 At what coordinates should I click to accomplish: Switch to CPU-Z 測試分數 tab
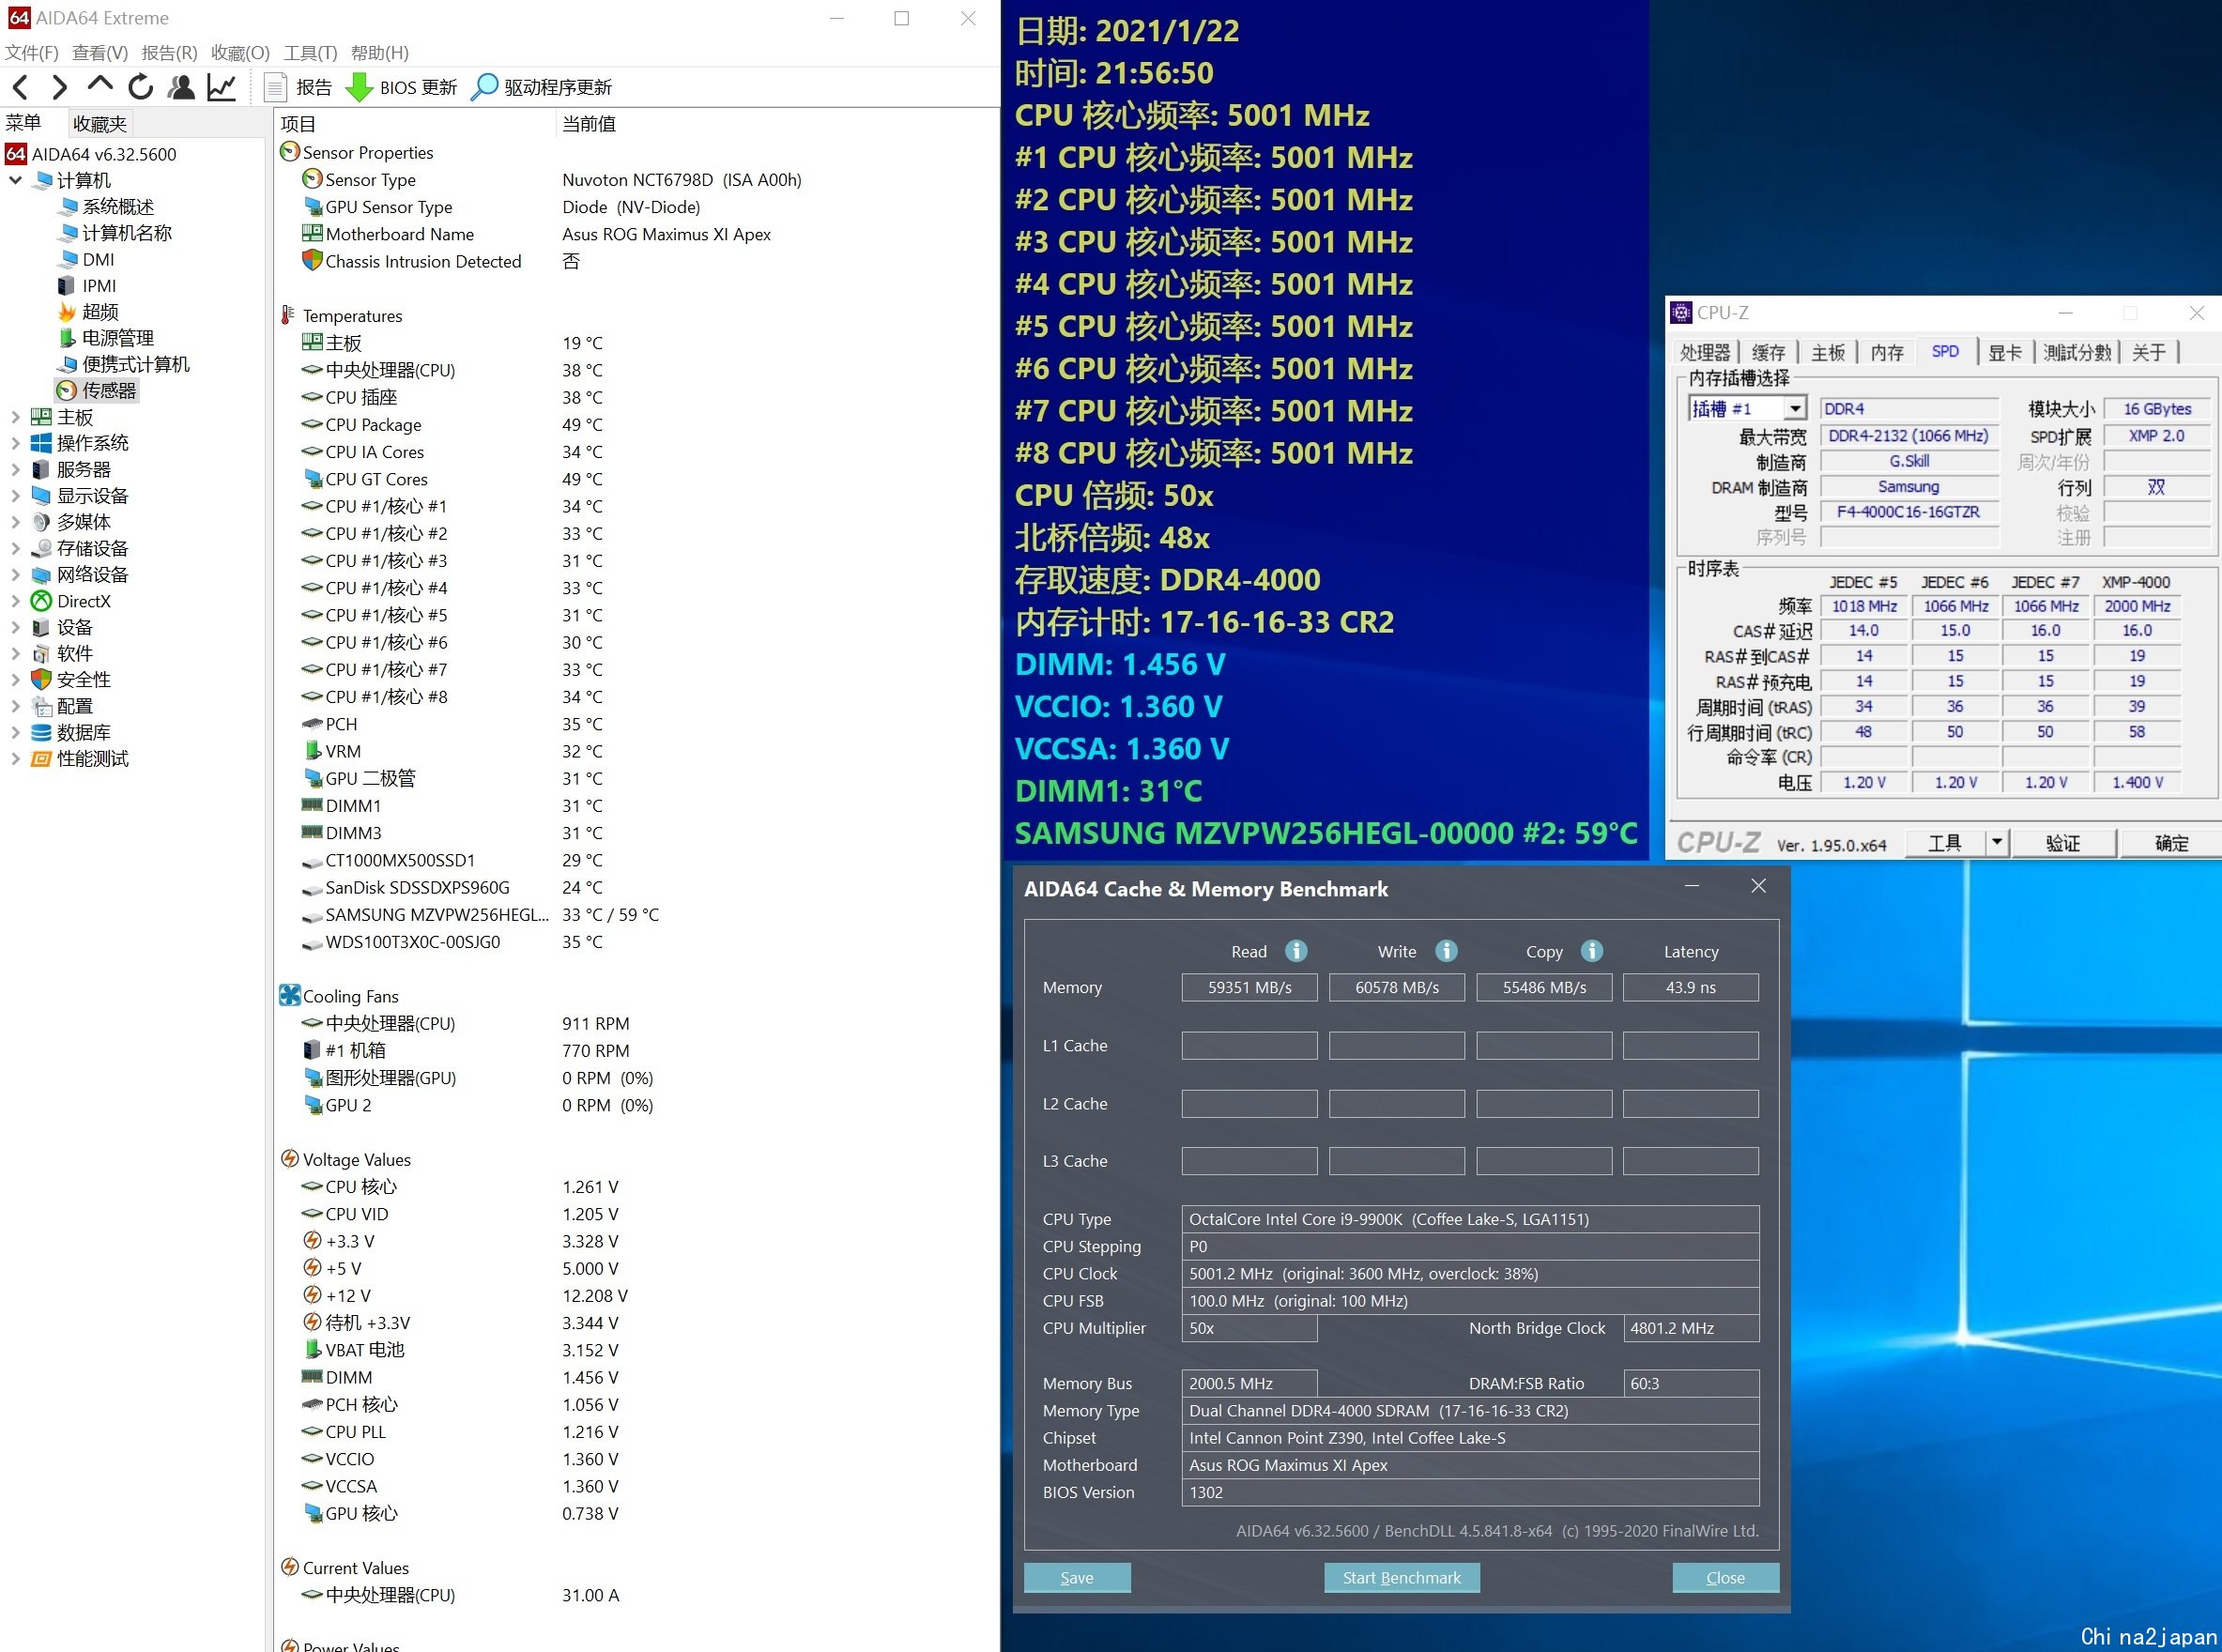[x=2077, y=352]
